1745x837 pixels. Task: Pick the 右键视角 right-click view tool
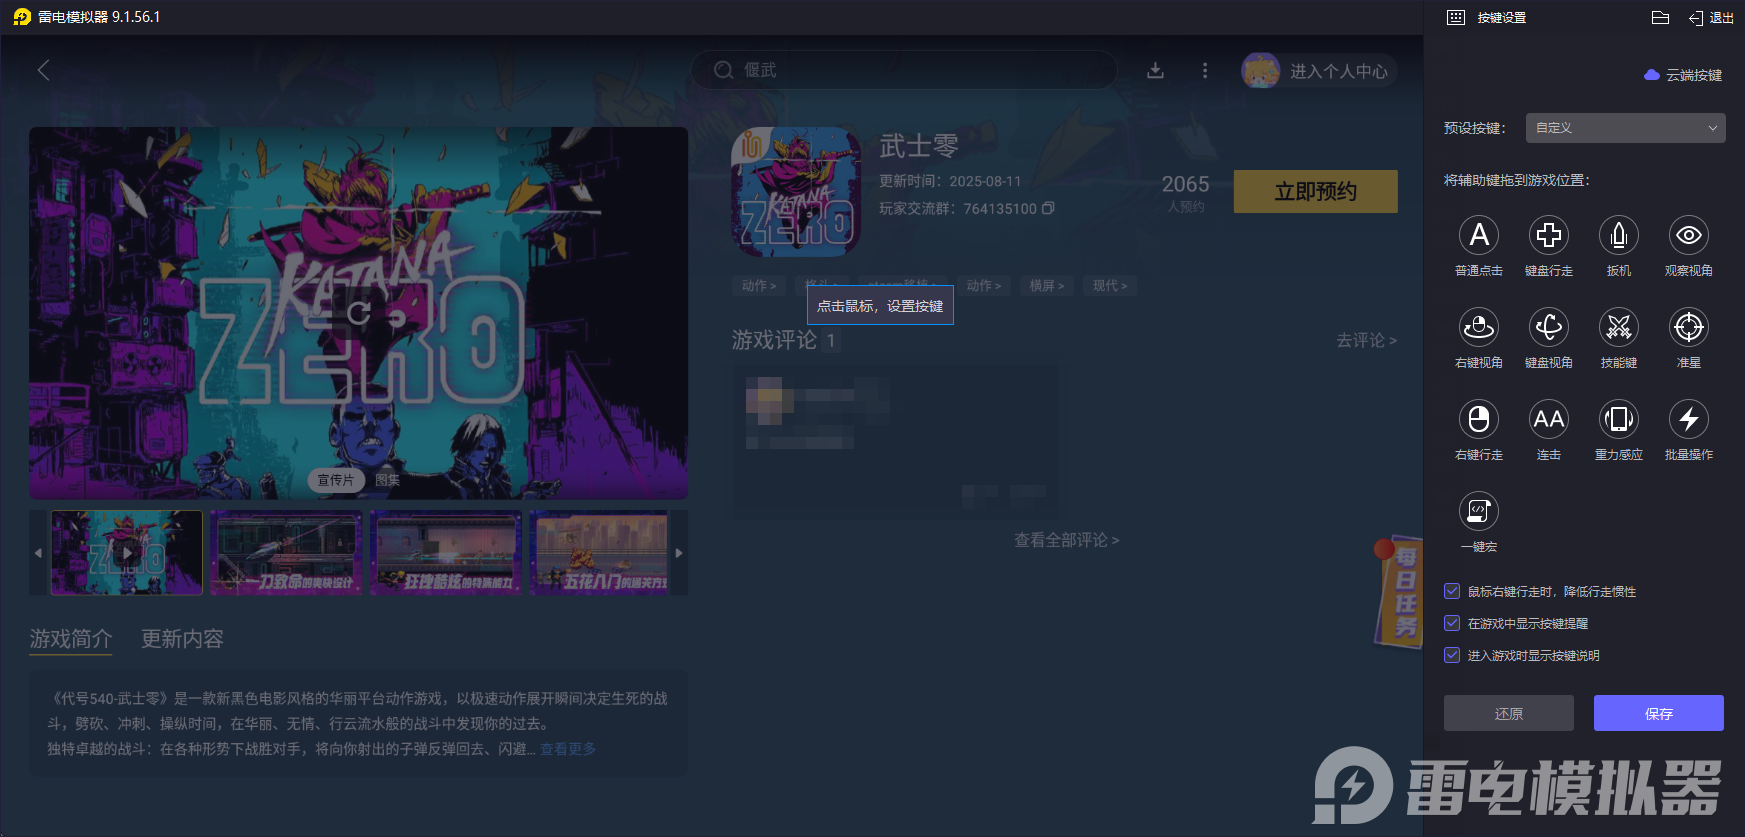pyautogui.click(x=1479, y=328)
